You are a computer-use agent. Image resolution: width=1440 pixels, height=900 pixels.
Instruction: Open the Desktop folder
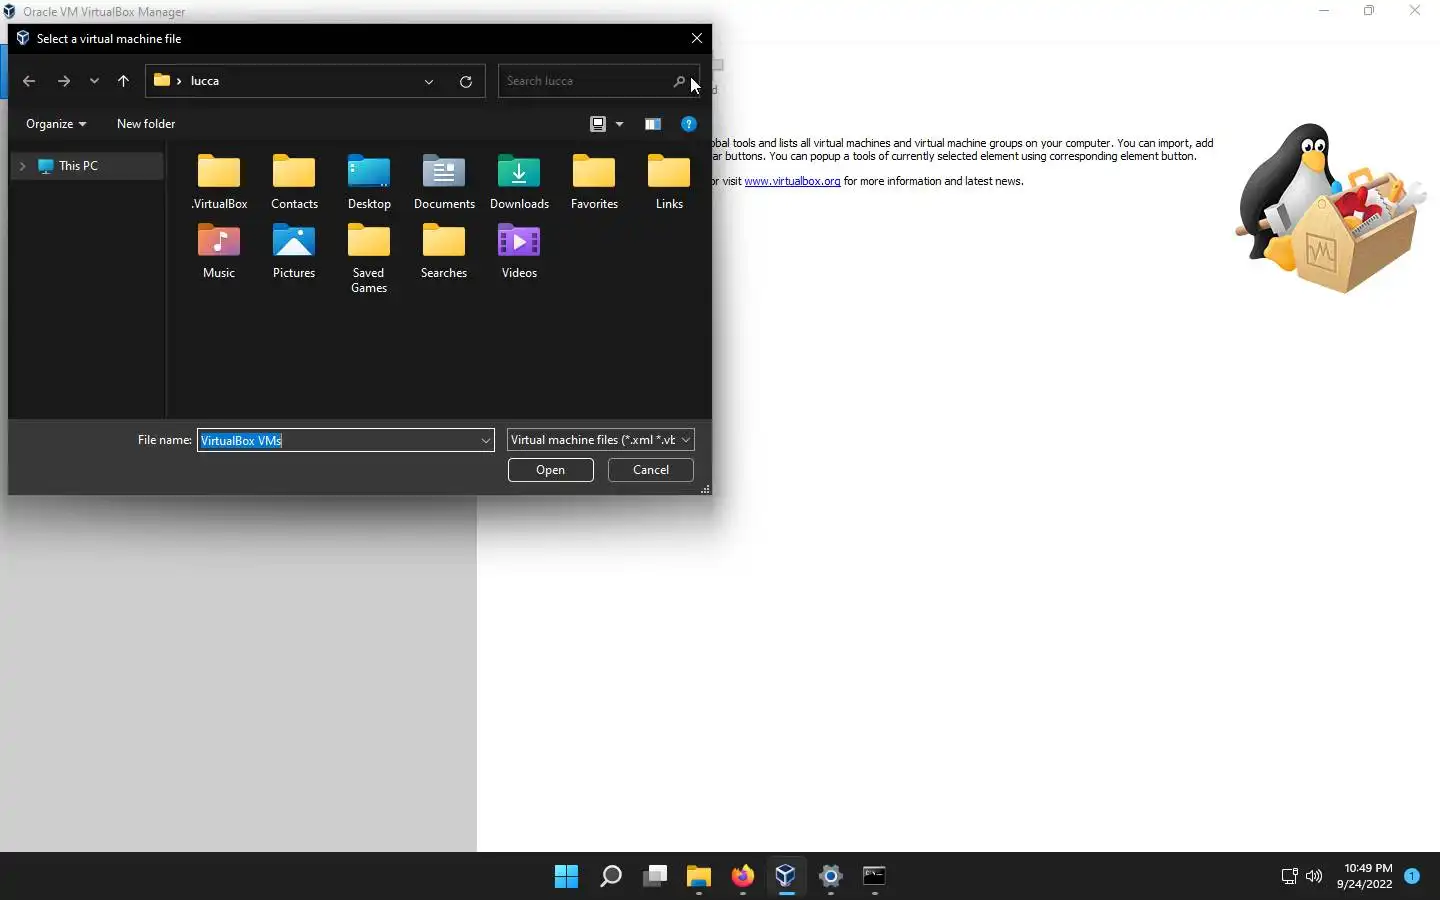click(x=369, y=182)
